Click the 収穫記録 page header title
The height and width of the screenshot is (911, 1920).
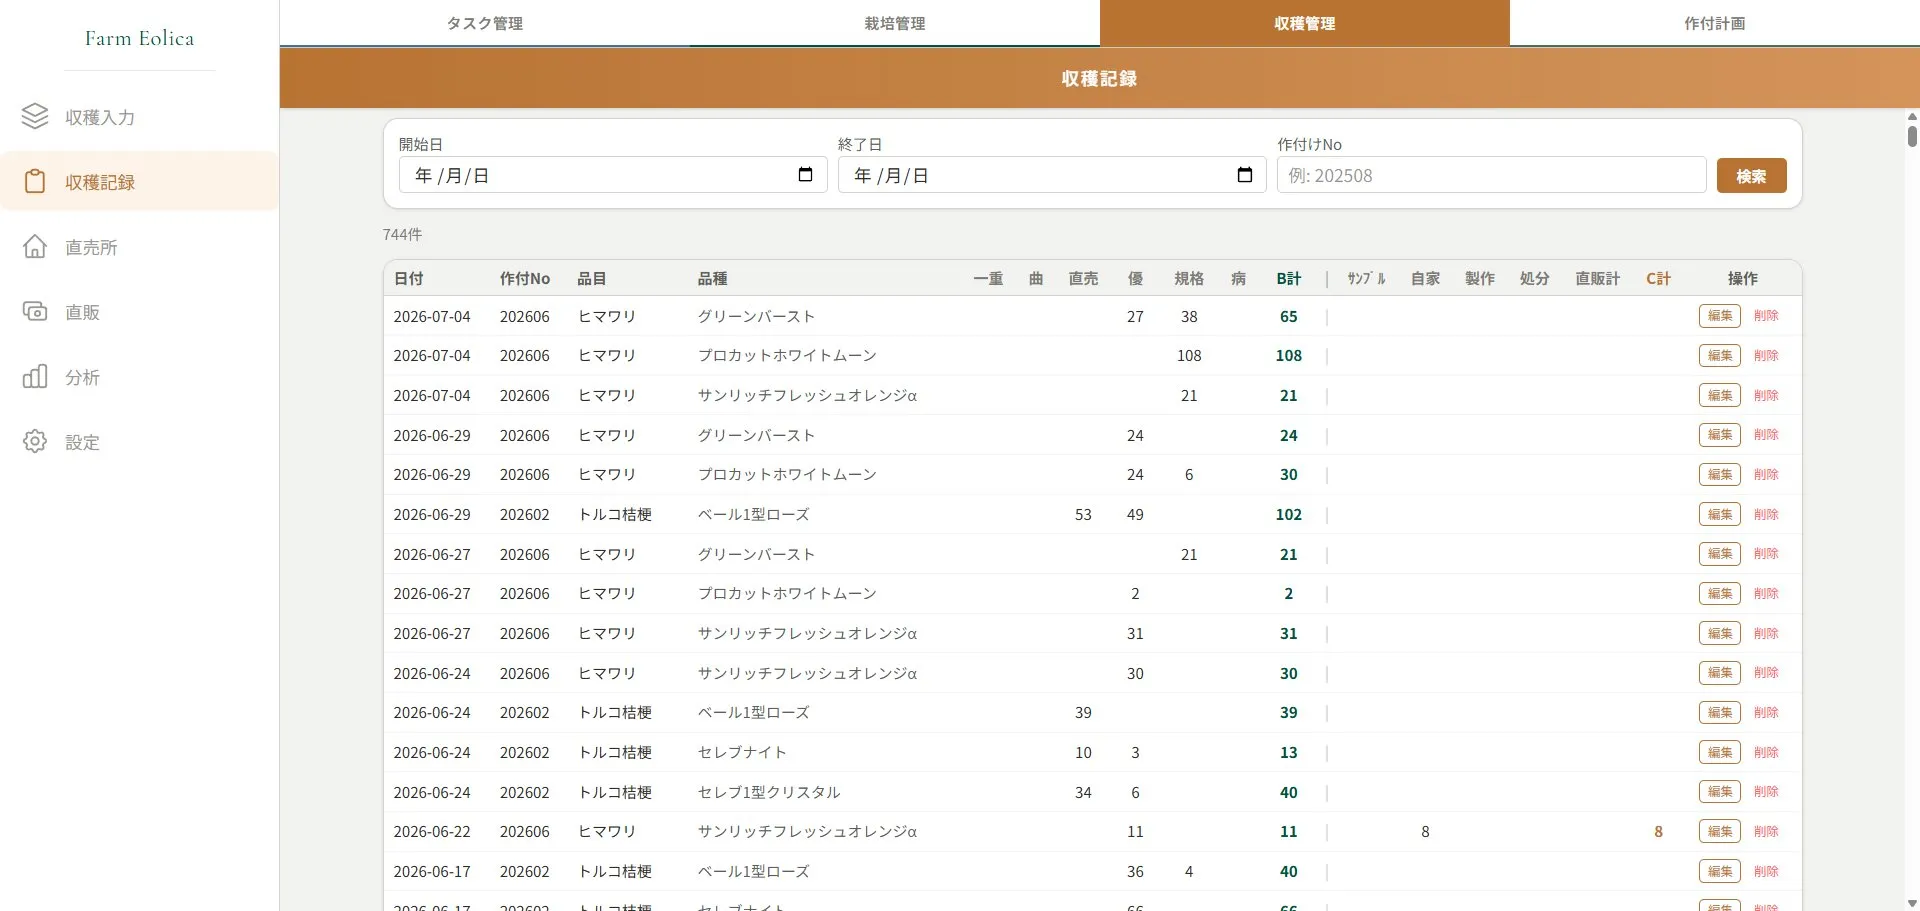(x=1099, y=78)
